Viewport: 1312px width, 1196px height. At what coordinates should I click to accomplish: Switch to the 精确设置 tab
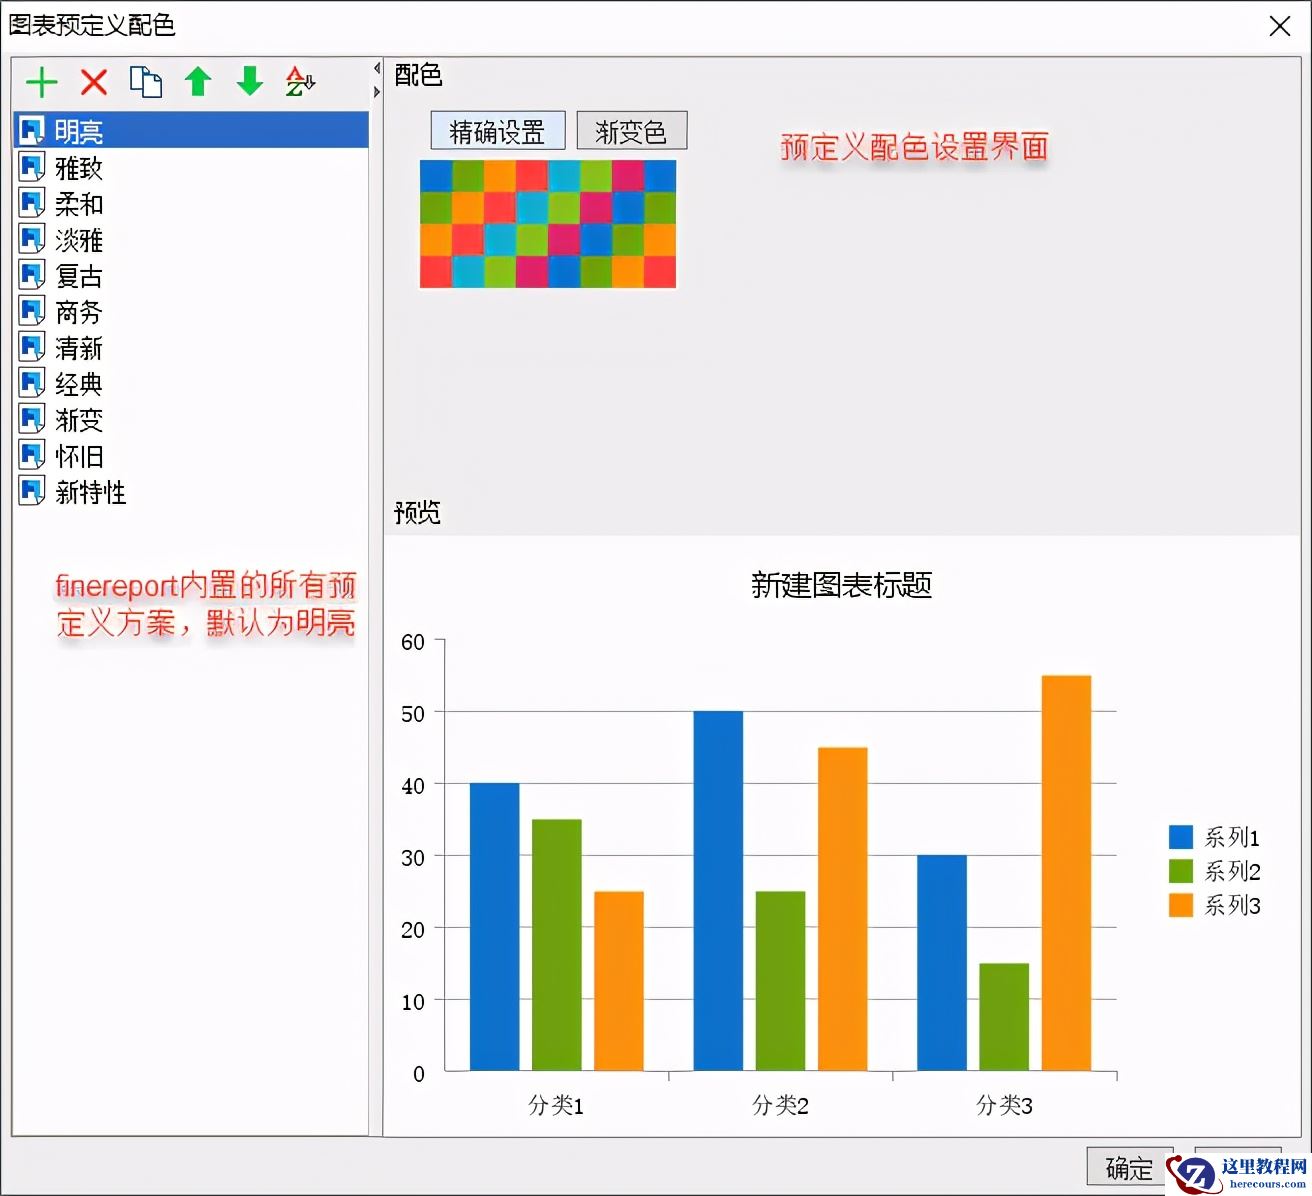point(497,130)
